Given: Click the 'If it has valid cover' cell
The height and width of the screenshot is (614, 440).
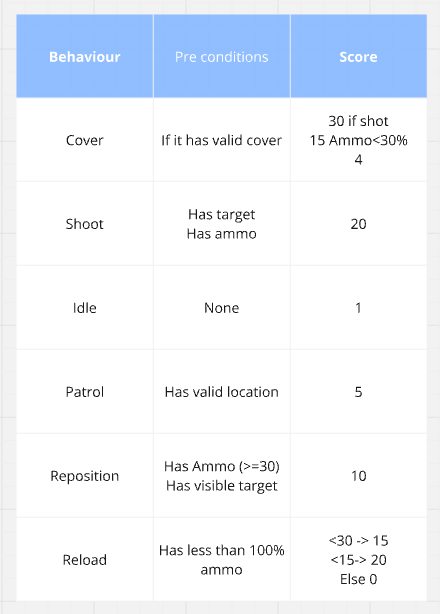Looking at the screenshot, I should [x=222, y=140].
